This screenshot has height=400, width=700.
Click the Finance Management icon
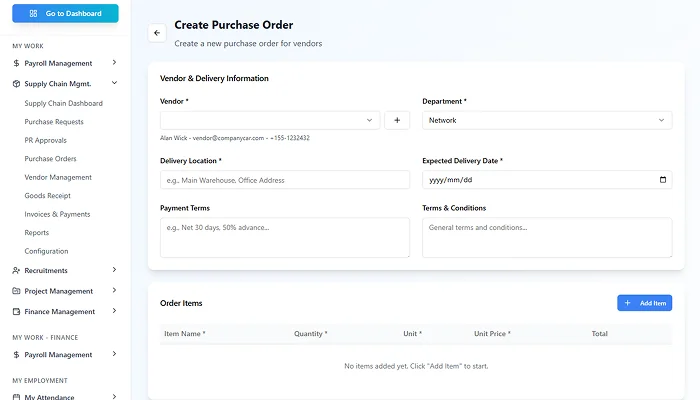point(17,312)
